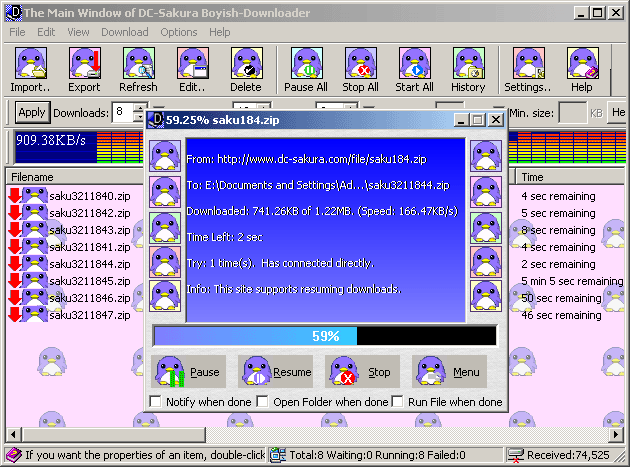The width and height of the screenshot is (630, 467).
Task: Click '46 sec remaining' time entry
Action: 561,315
